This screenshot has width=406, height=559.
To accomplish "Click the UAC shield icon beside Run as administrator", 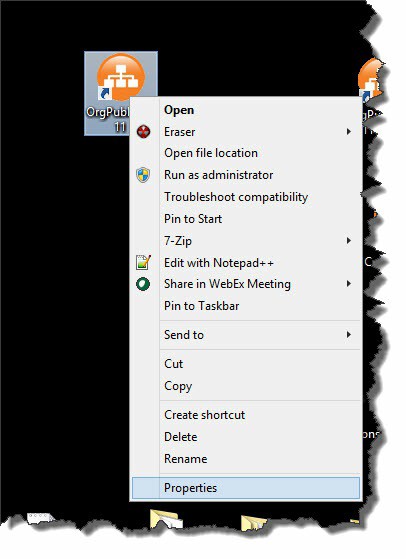I will 143,175.
